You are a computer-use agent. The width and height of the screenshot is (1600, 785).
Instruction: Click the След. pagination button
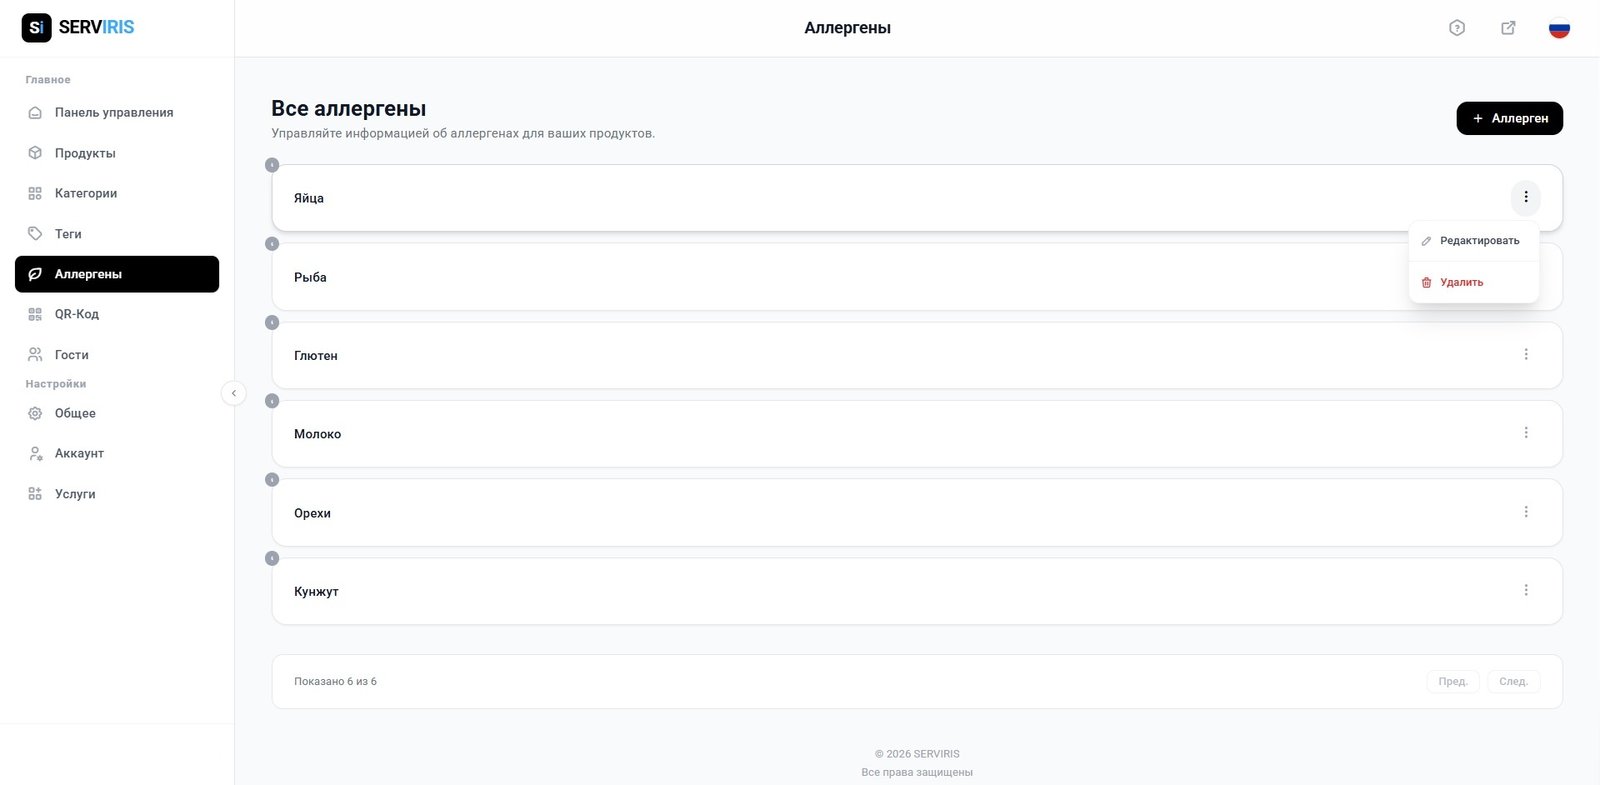1513,682
